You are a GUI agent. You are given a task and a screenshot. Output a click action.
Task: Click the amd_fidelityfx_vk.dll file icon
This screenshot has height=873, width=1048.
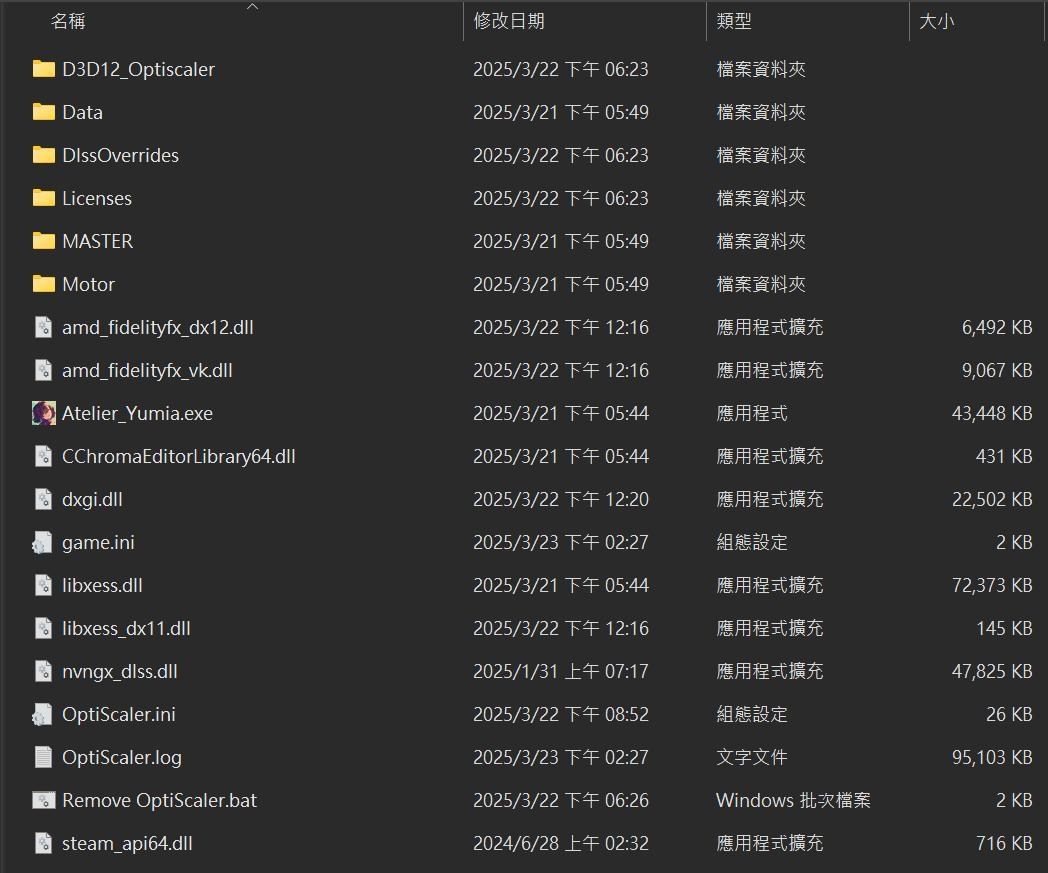44,370
